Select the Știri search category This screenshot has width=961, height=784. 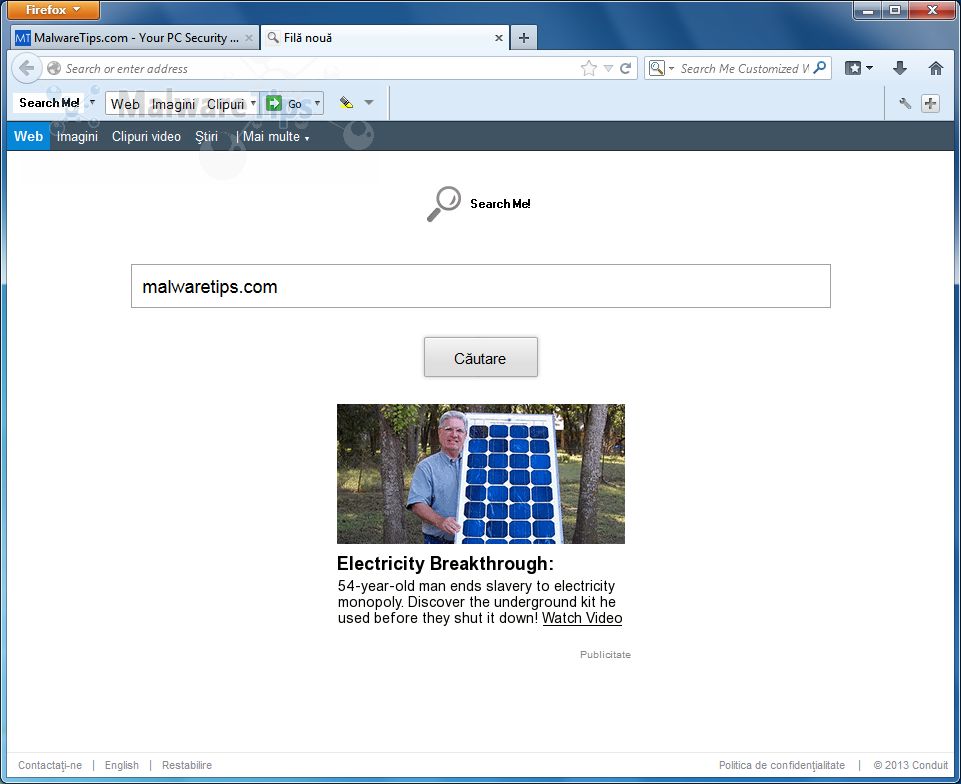[207, 136]
